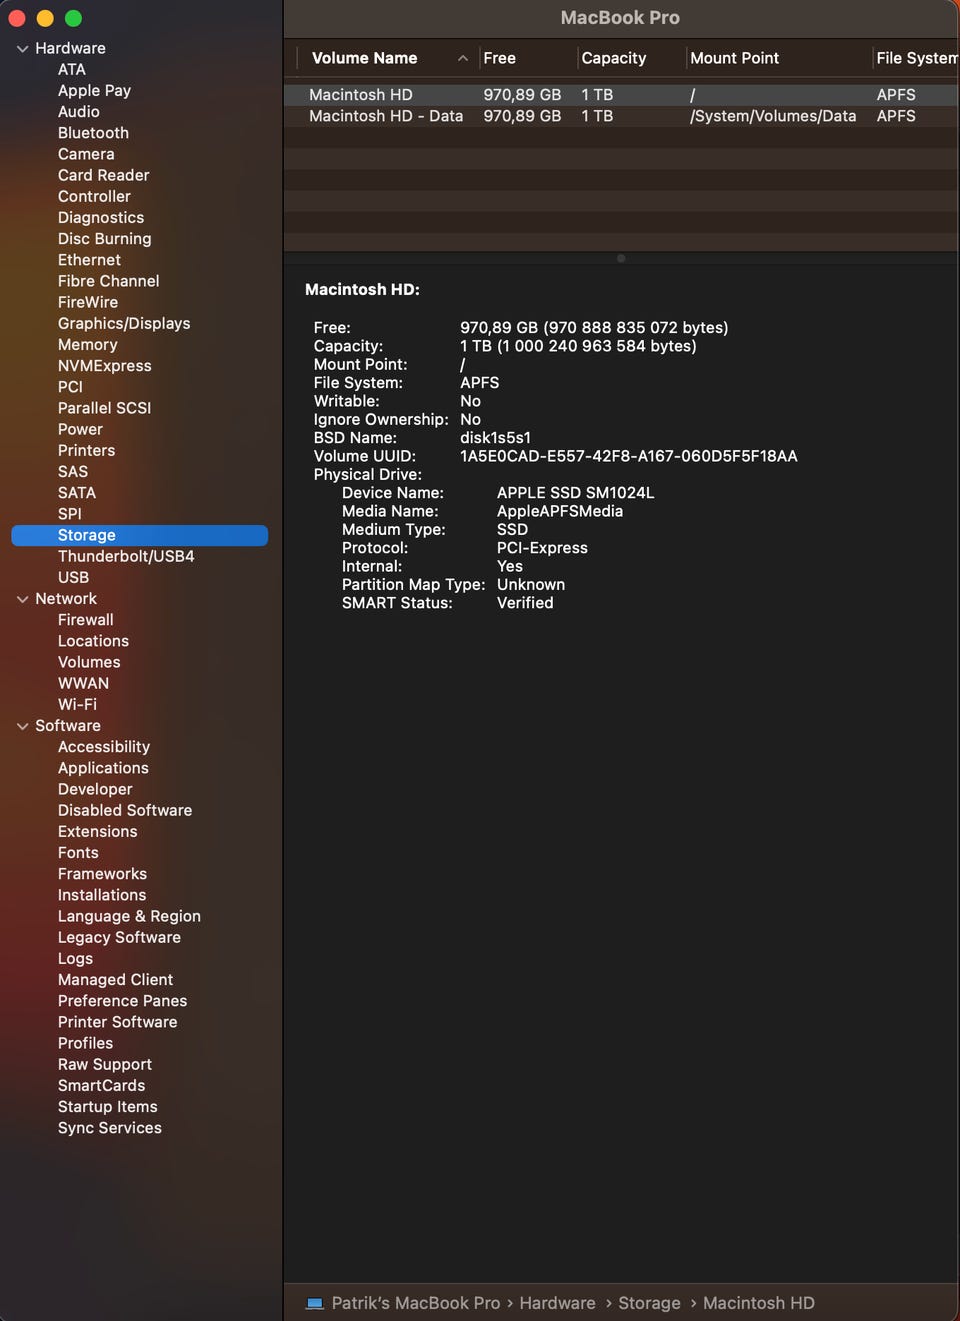Select the Macintosh HD volume row
This screenshot has height=1321, width=960.
621,95
